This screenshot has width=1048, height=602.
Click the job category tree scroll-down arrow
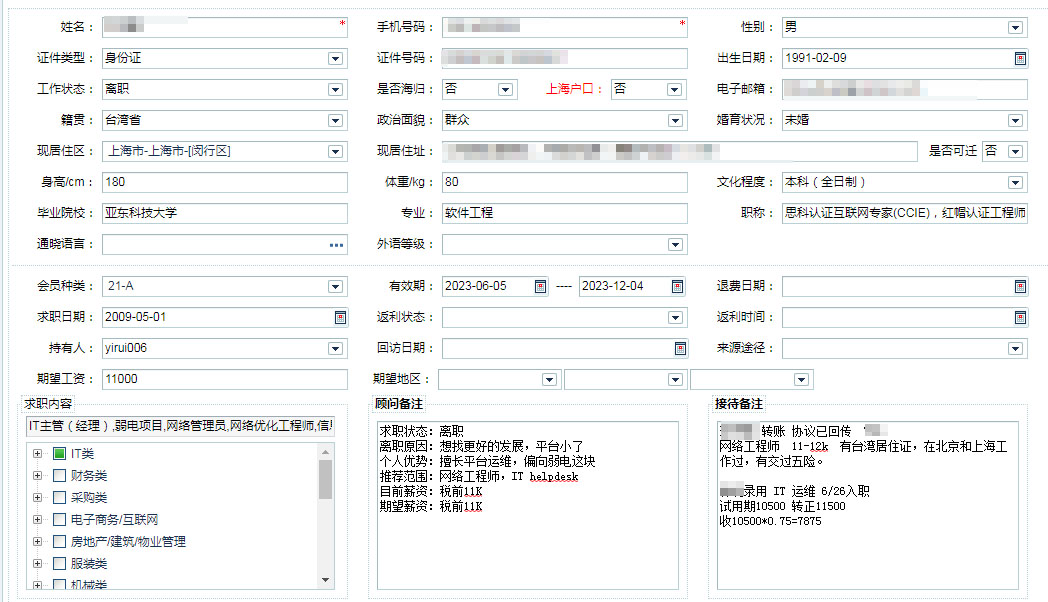click(x=325, y=580)
